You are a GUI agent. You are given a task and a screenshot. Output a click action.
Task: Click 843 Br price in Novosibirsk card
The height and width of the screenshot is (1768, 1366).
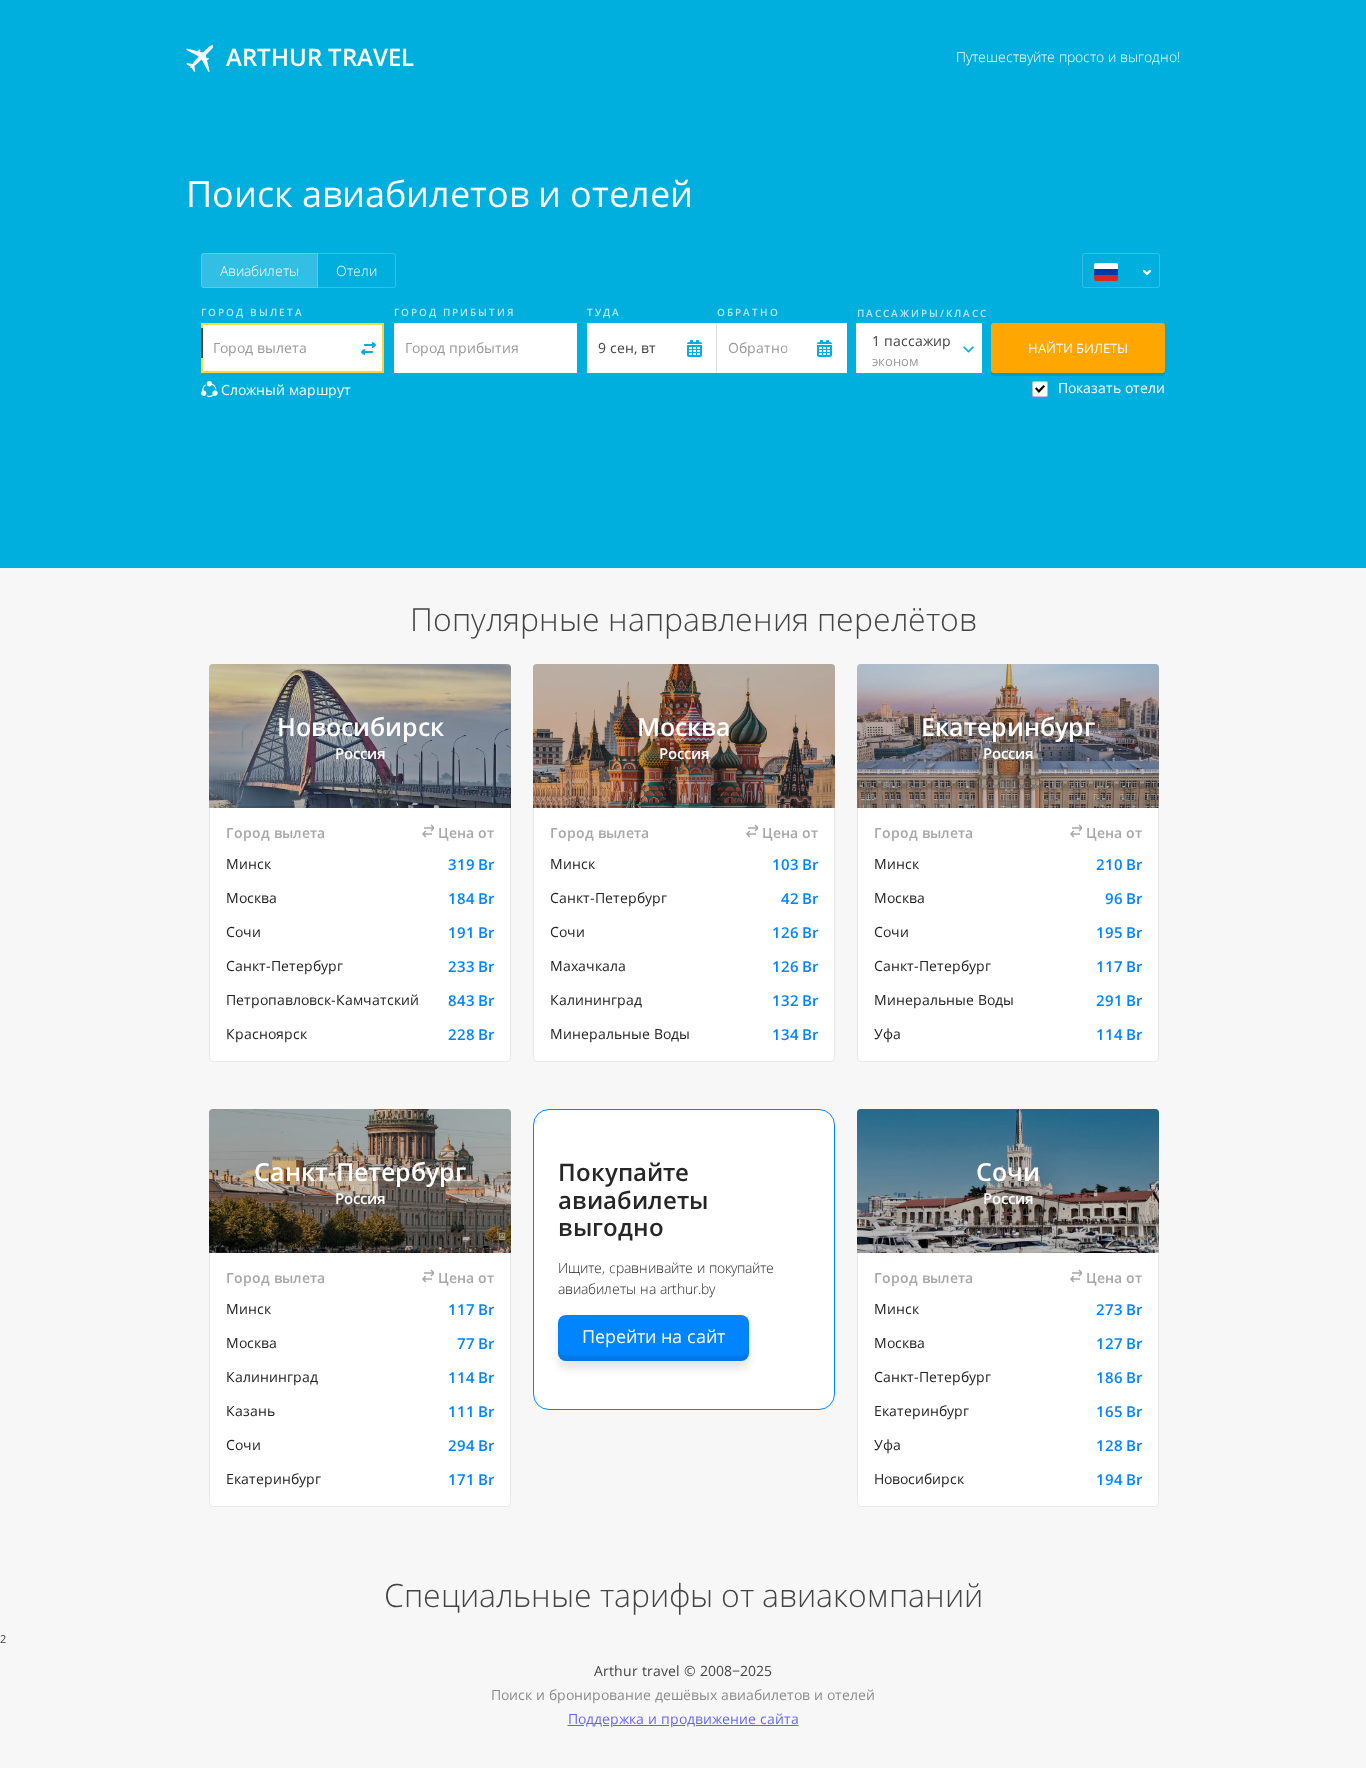click(x=471, y=1001)
